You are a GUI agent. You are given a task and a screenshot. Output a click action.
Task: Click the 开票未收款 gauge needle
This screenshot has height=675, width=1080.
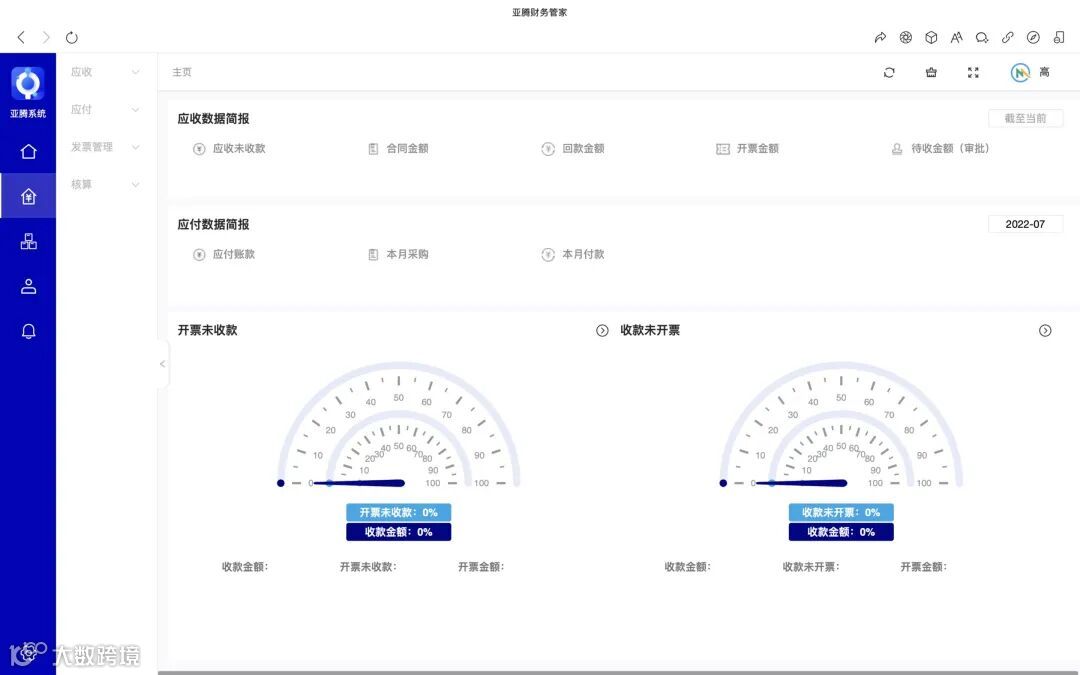pyautogui.click(x=358, y=484)
